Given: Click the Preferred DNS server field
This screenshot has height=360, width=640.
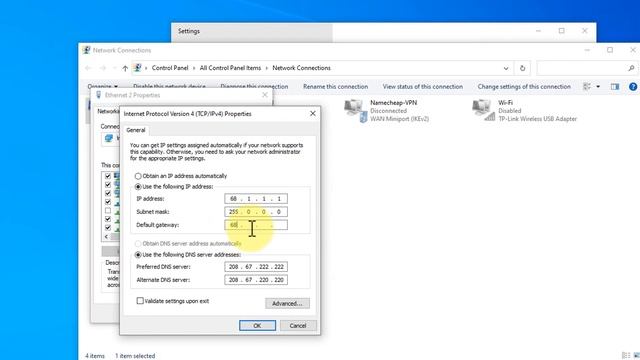Looking at the screenshot, I should 256,267.
